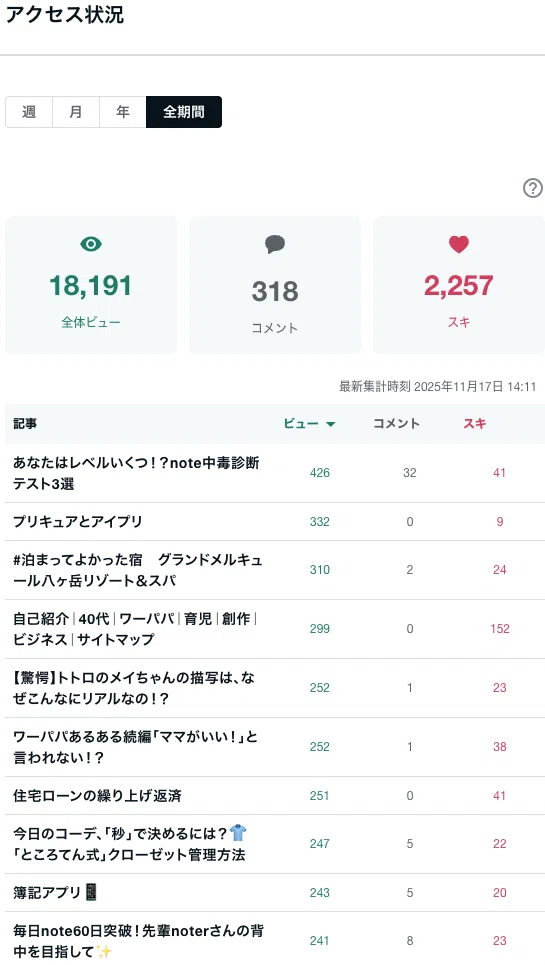Viewport: 545px width, 965px height.
Task: Sort by the スキ column header
Action: 475,423
